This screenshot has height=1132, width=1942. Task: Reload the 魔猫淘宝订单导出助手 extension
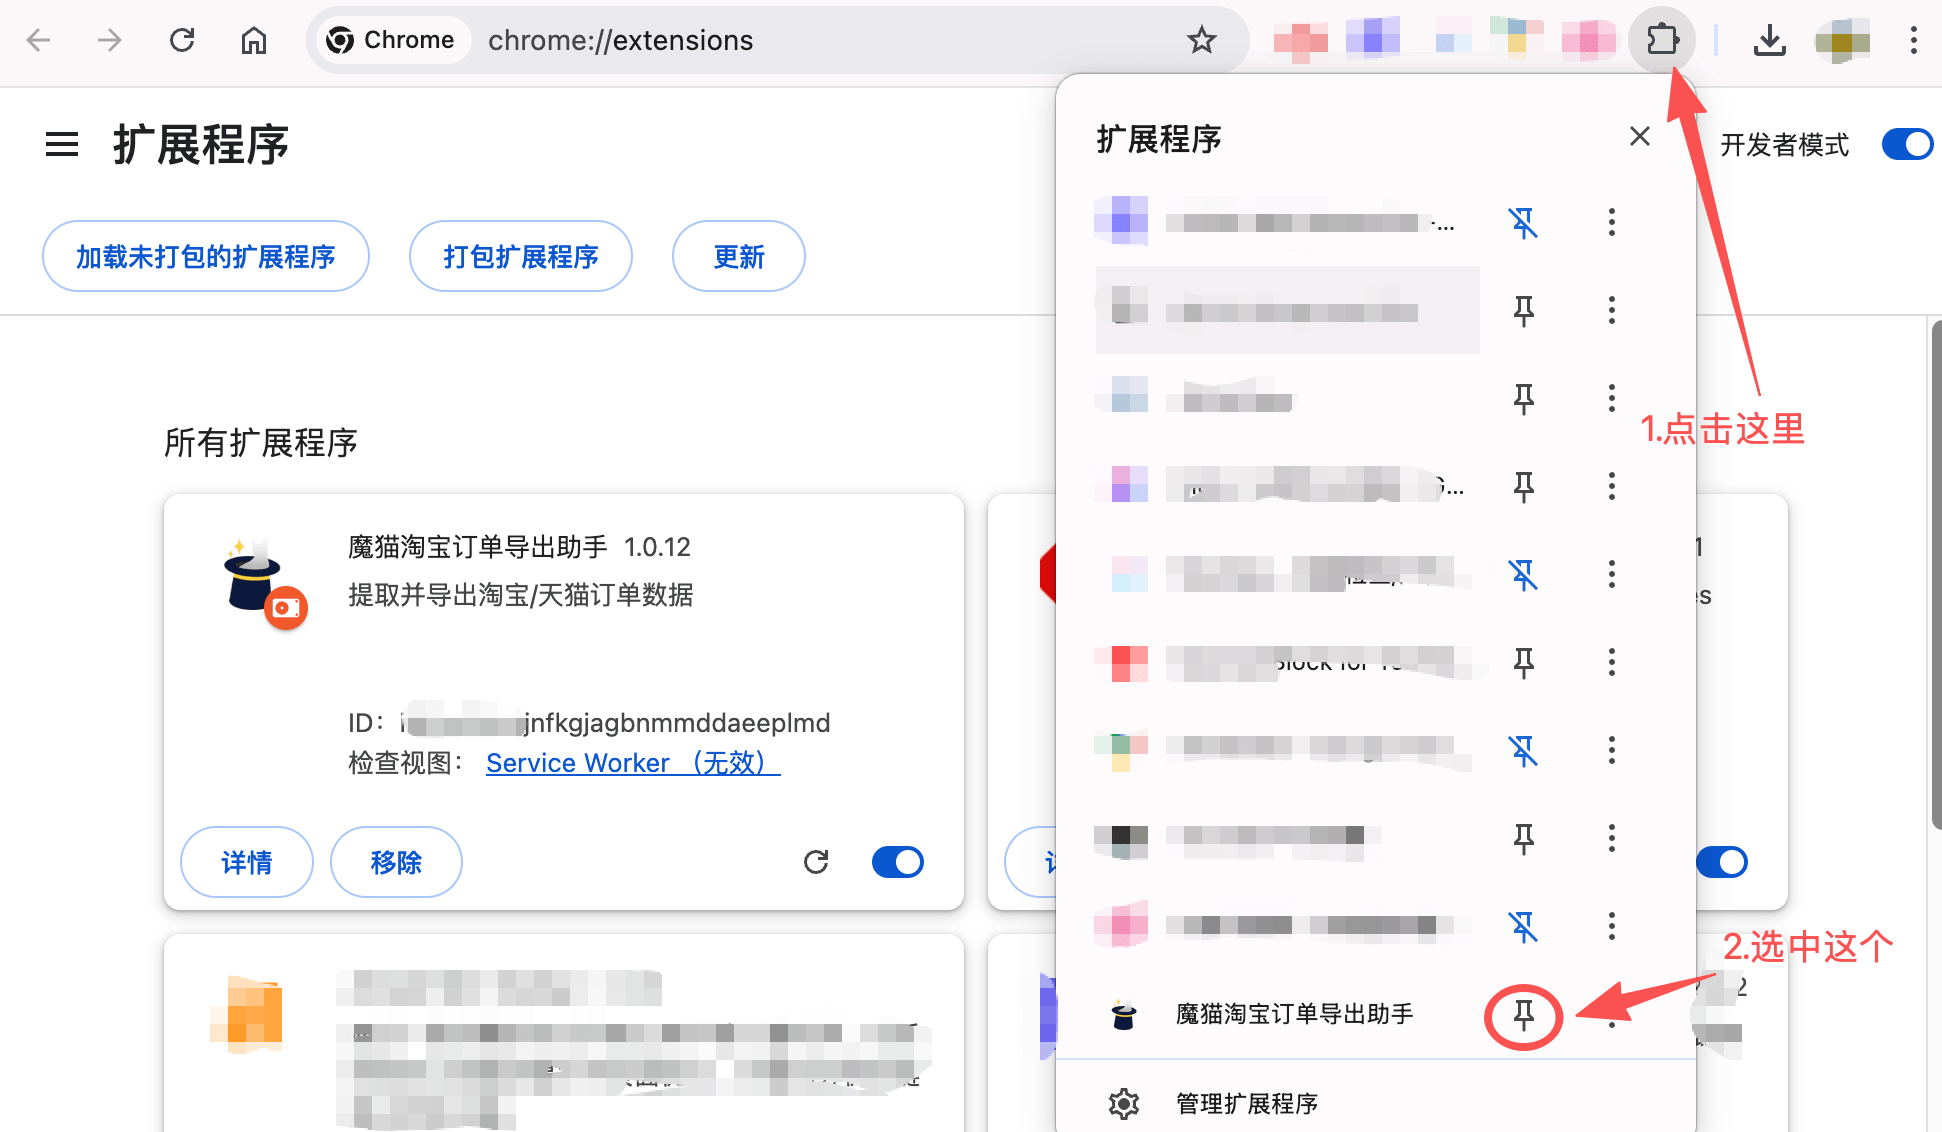point(816,862)
